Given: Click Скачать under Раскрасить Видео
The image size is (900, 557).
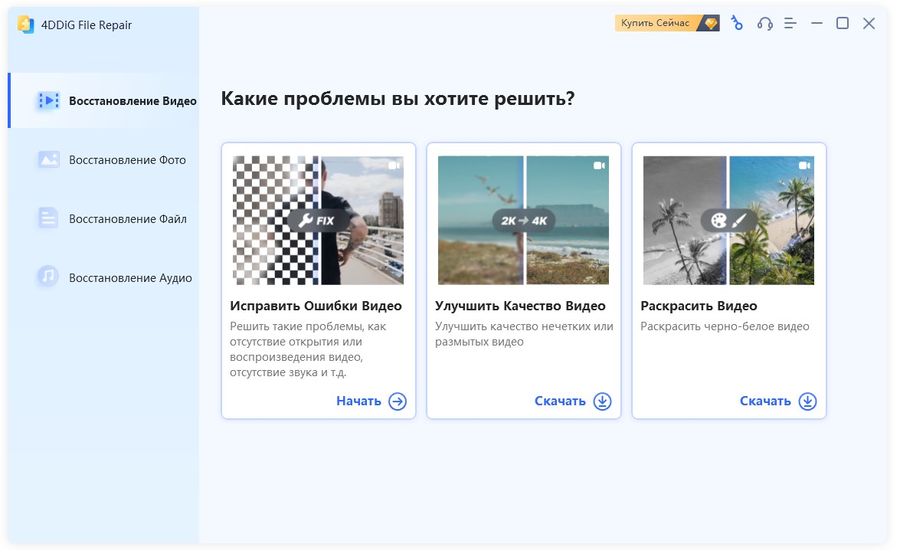Looking at the screenshot, I should pyautogui.click(x=765, y=401).
